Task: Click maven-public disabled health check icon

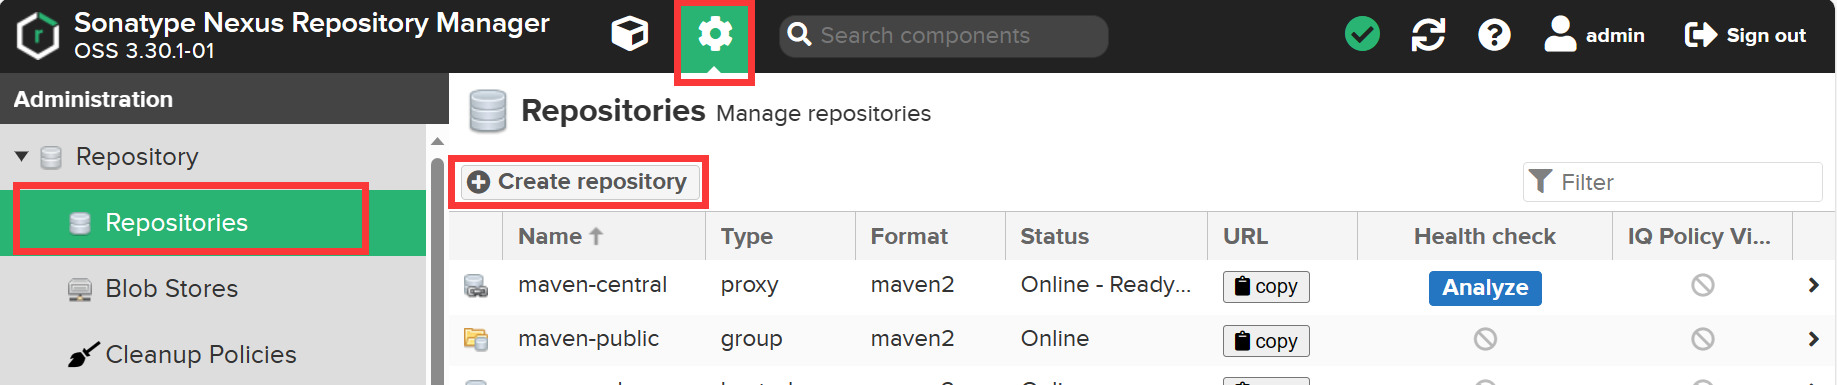Action: pyautogui.click(x=1485, y=340)
